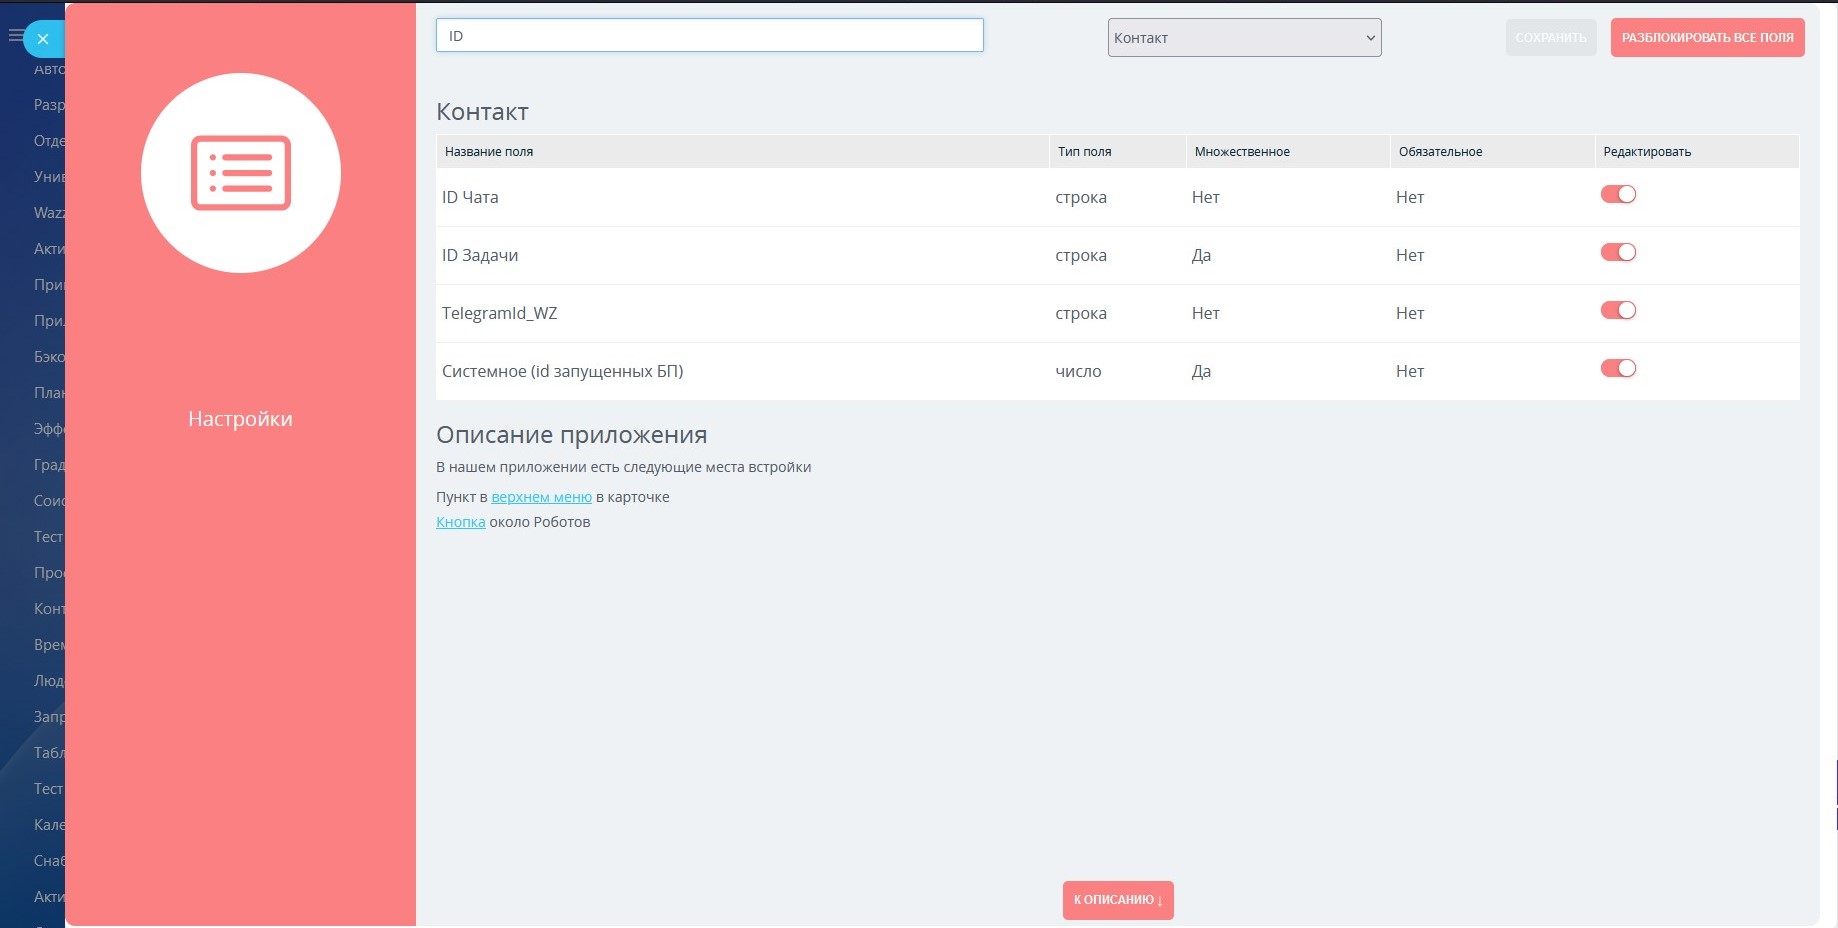Sort by Название поля column header
1838x928 pixels.
click(489, 152)
